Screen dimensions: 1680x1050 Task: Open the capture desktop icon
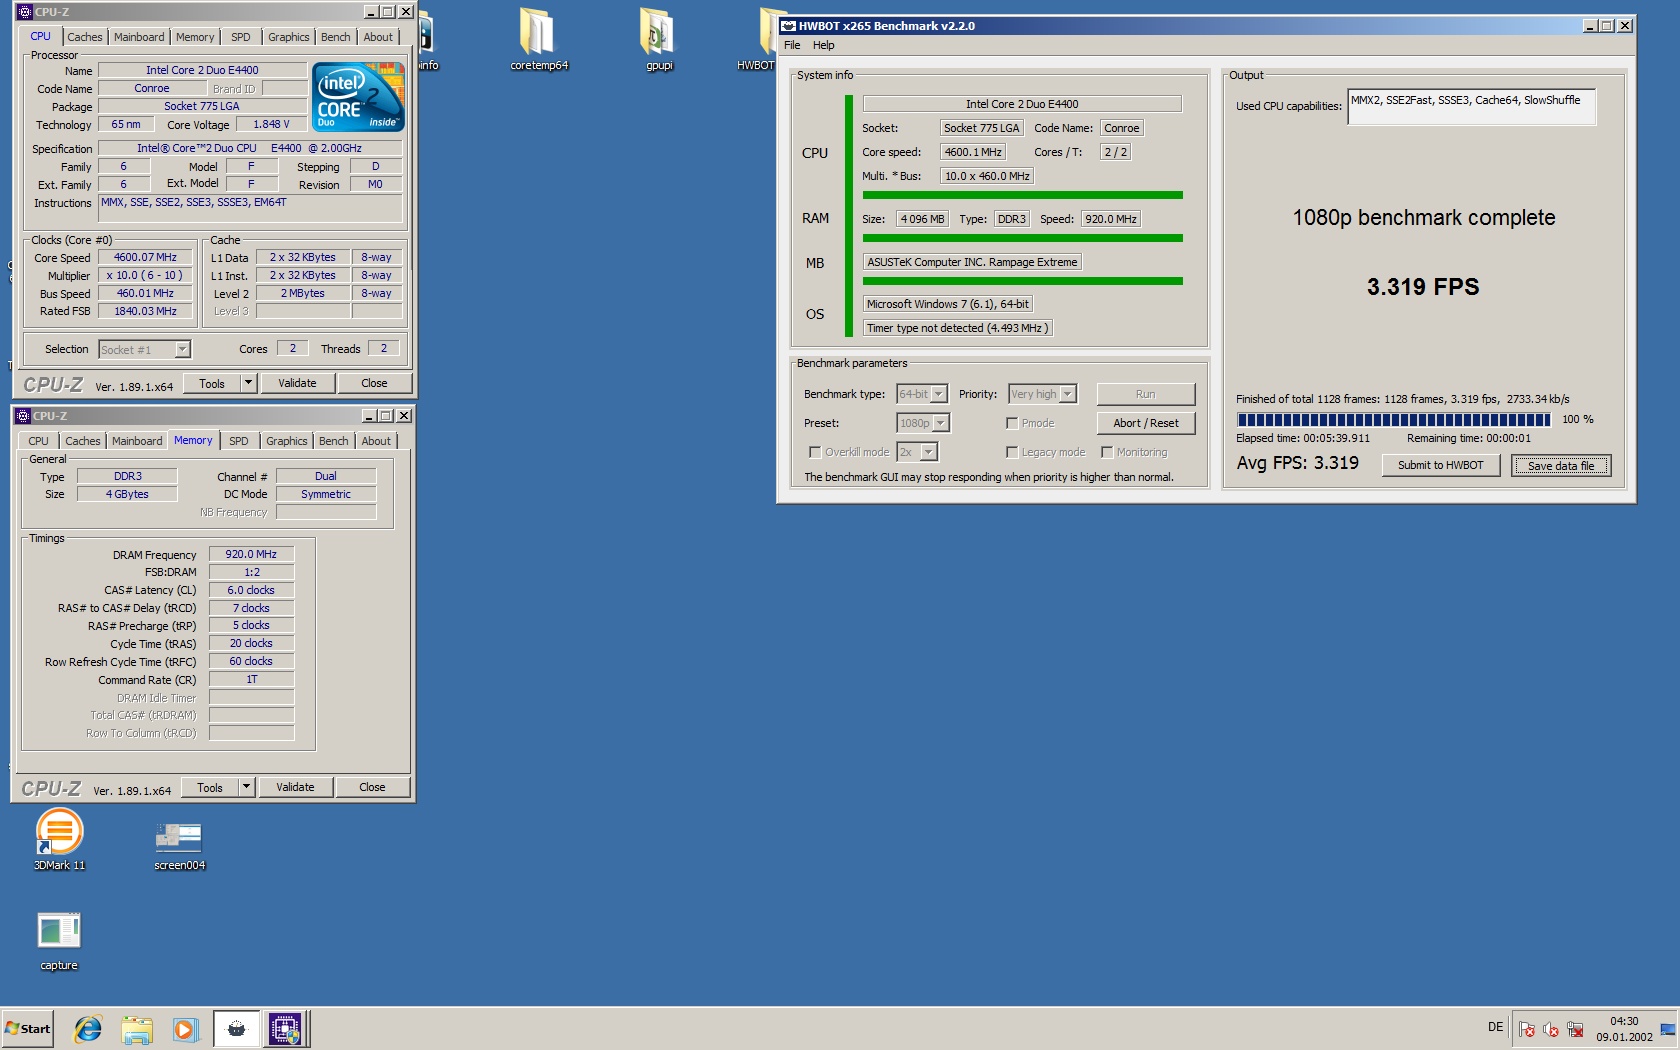59,940
